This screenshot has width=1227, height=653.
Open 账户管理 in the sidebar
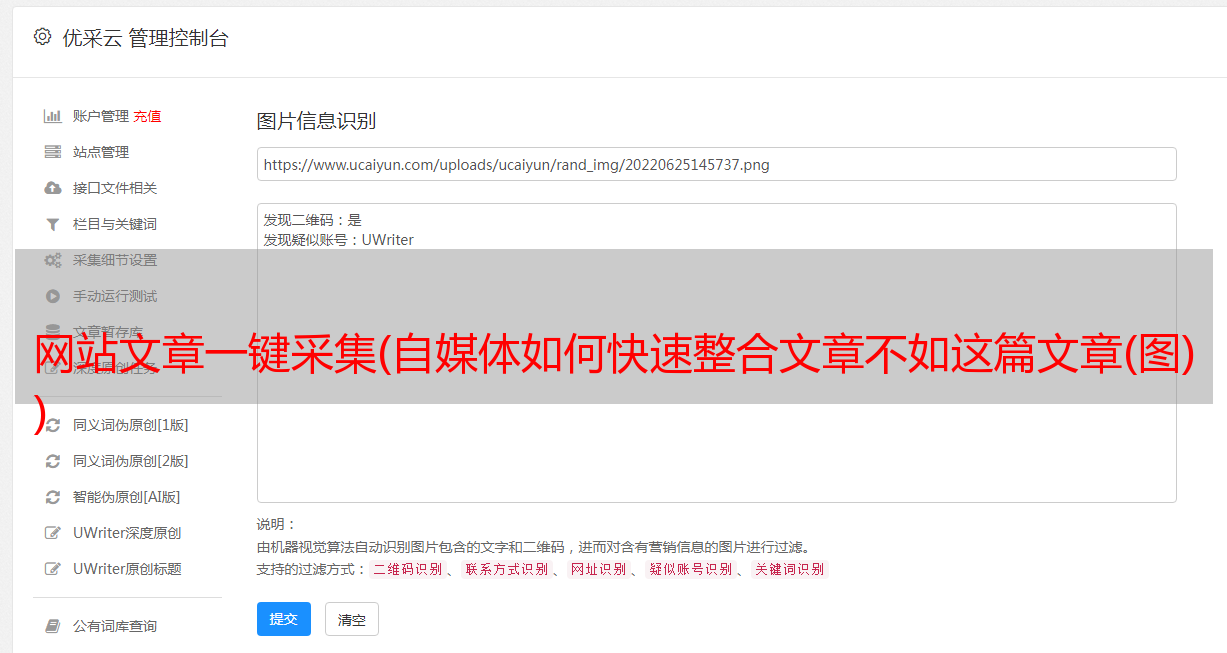coord(101,116)
